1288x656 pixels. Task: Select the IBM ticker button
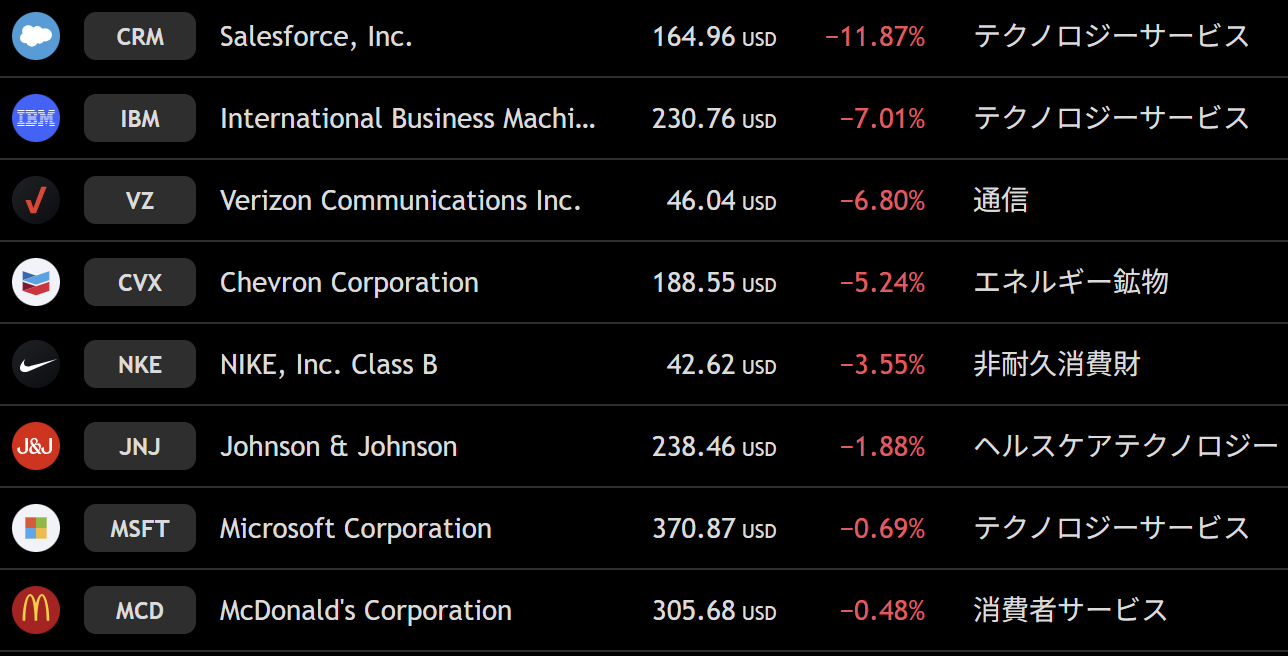click(x=140, y=119)
